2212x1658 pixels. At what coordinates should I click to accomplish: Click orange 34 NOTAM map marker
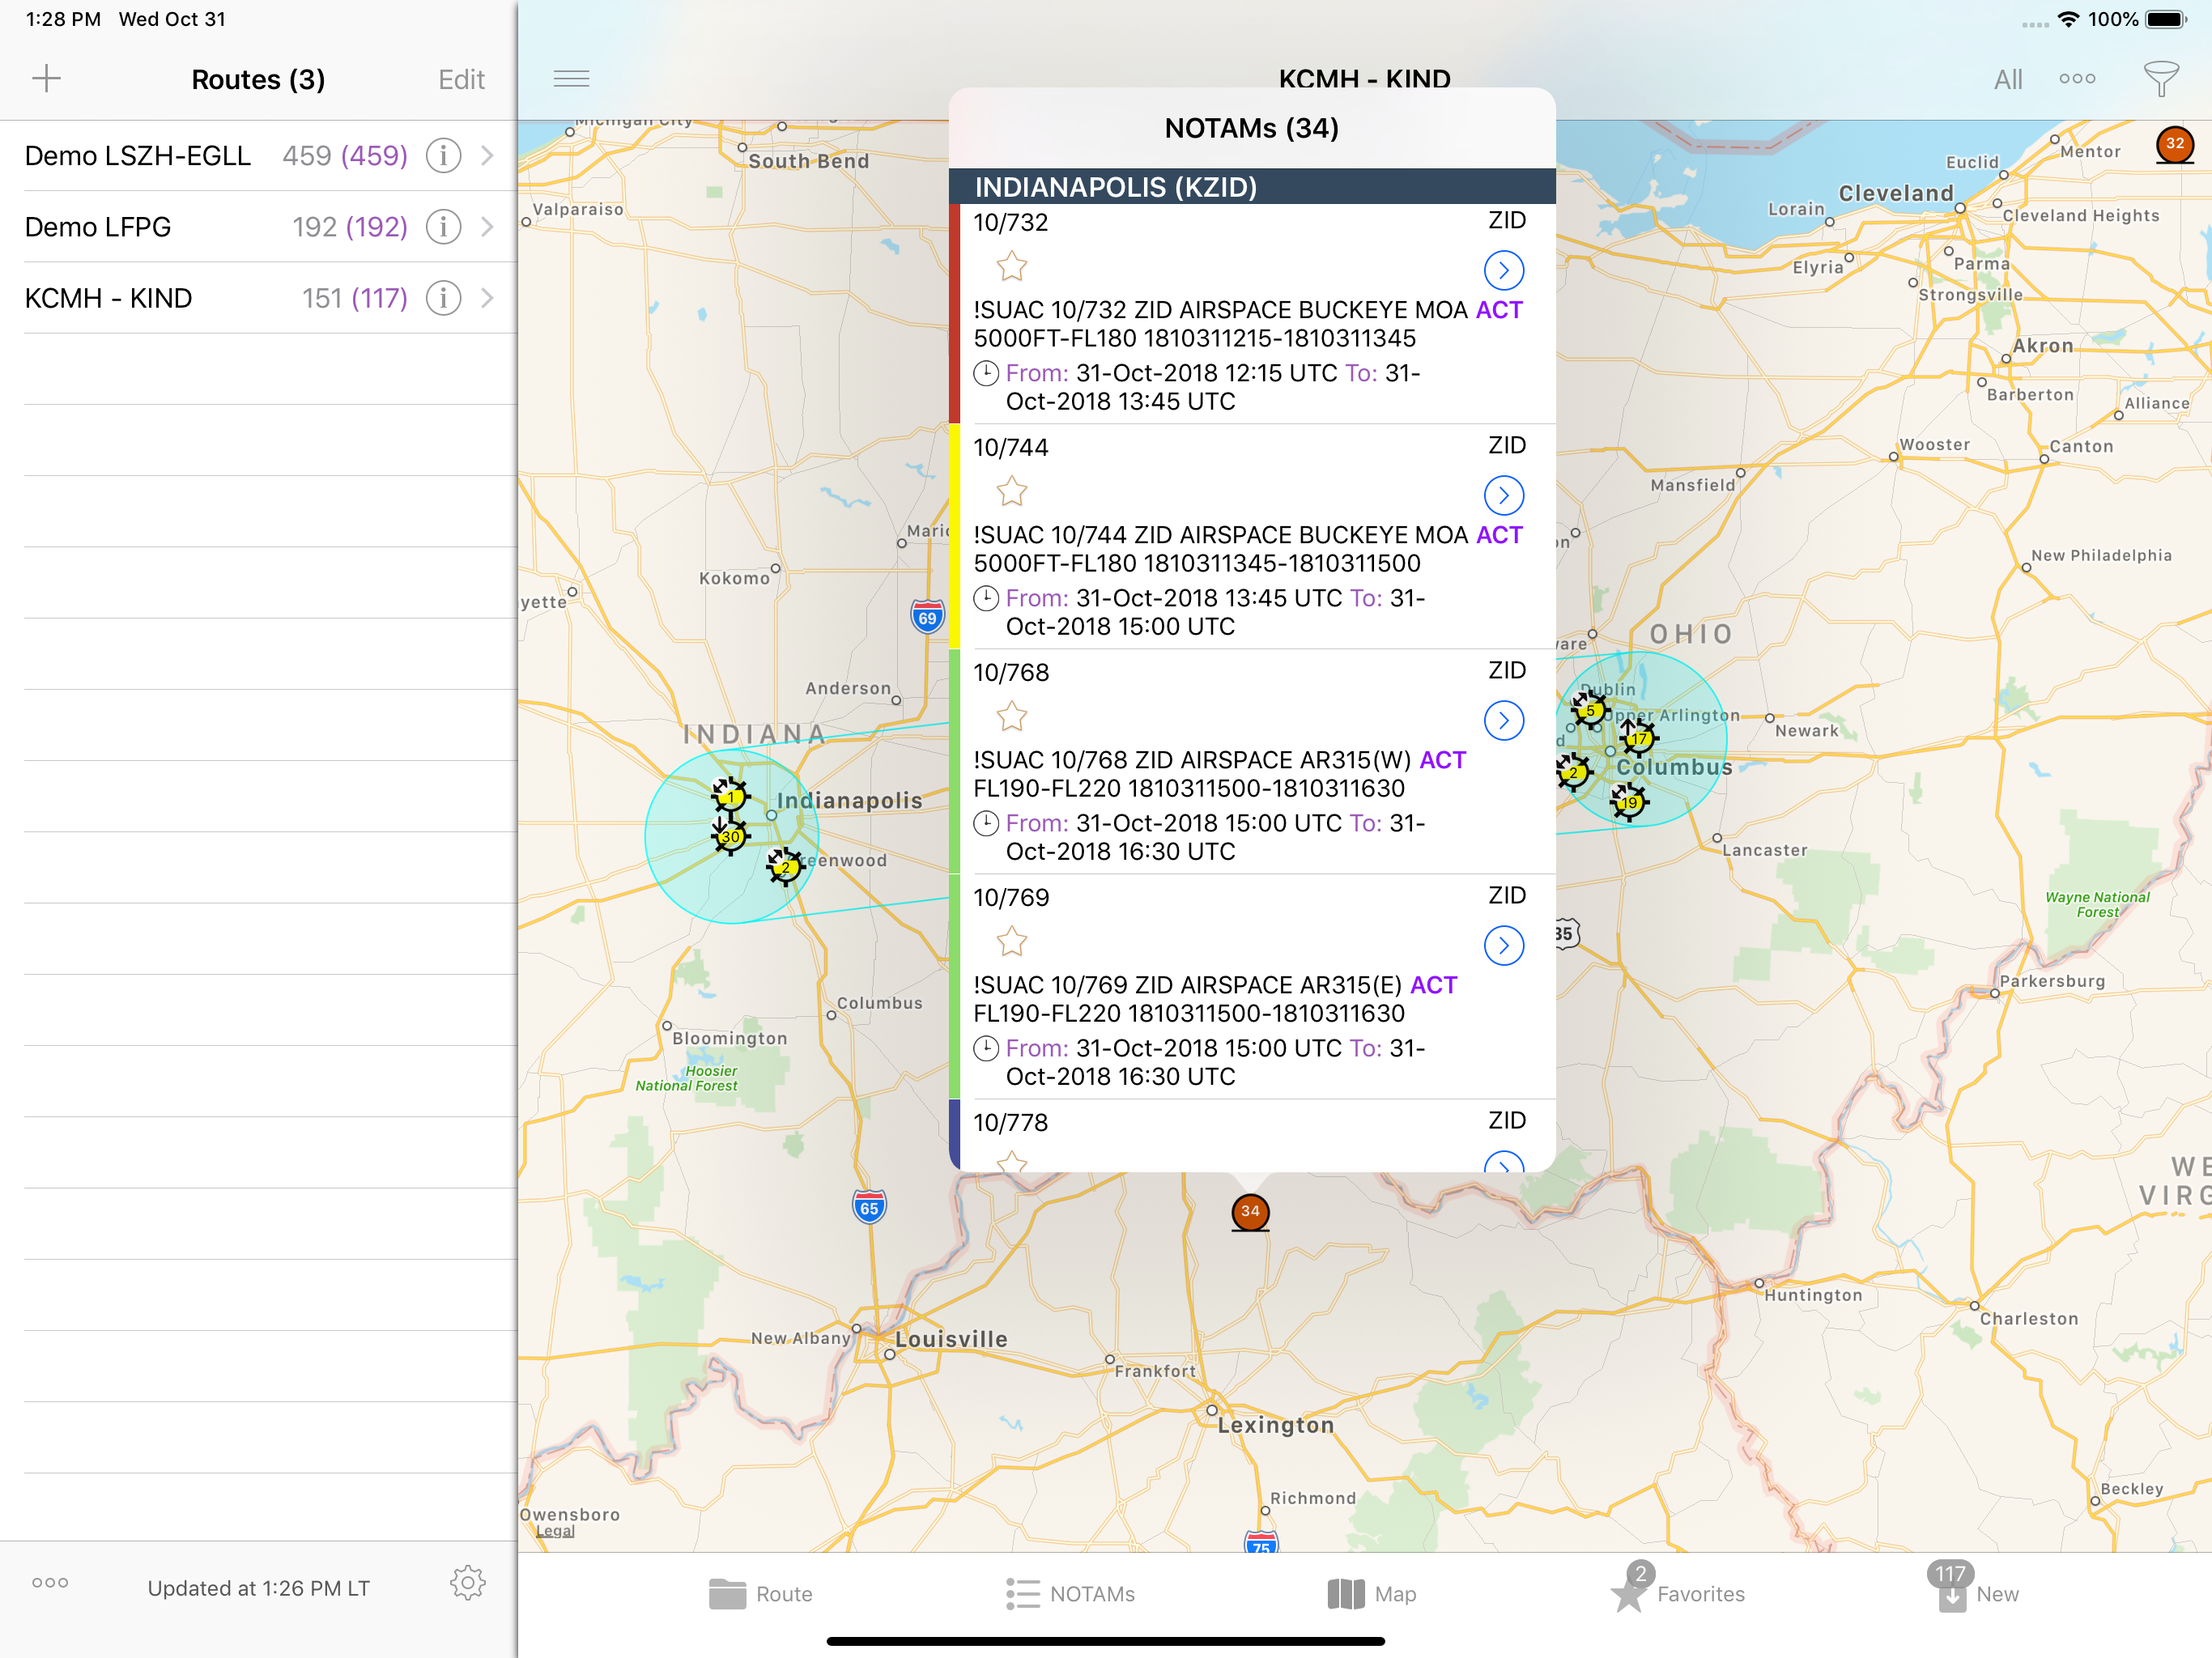(x=1250, y=1211)
